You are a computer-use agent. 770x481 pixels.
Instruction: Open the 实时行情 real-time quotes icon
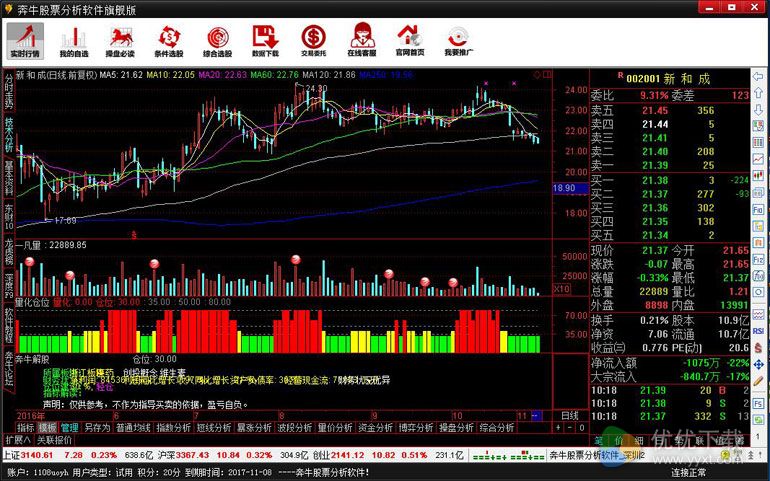tap(25, 41)
